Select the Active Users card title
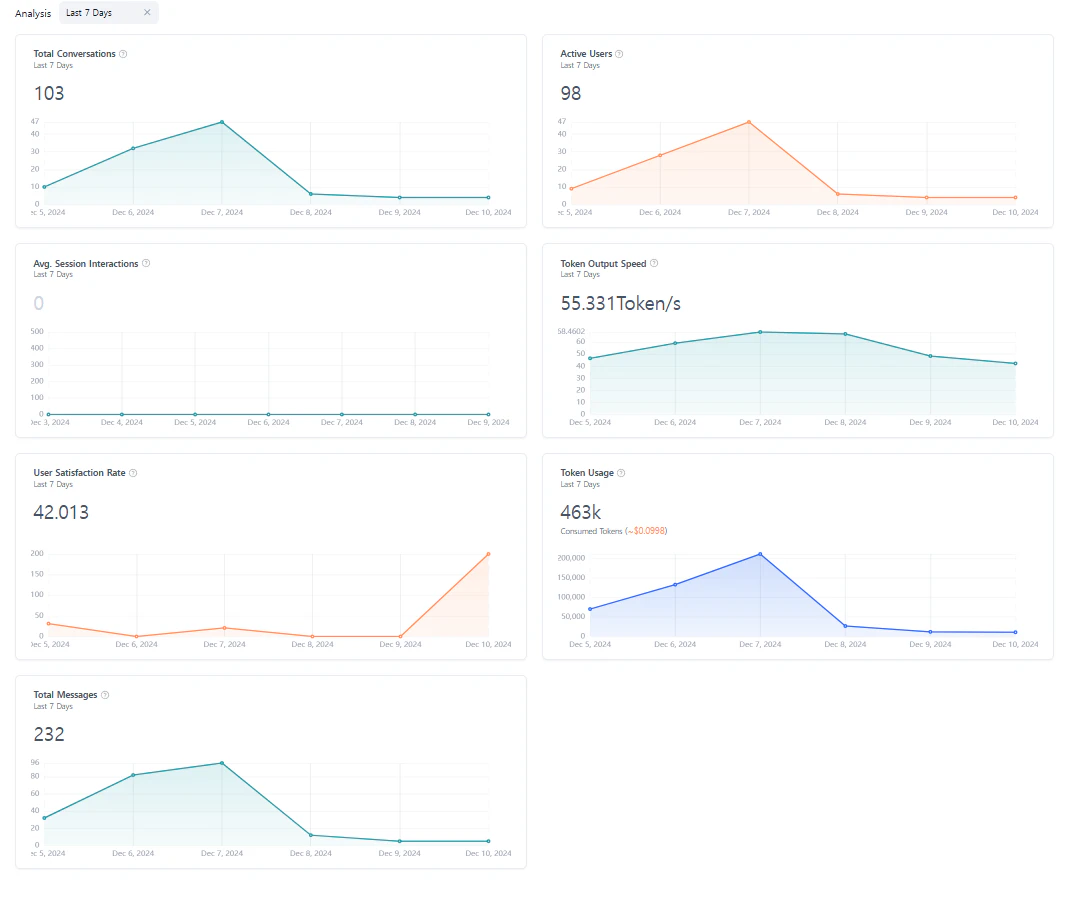The image size is (1083, 898). tap(586, 54)
